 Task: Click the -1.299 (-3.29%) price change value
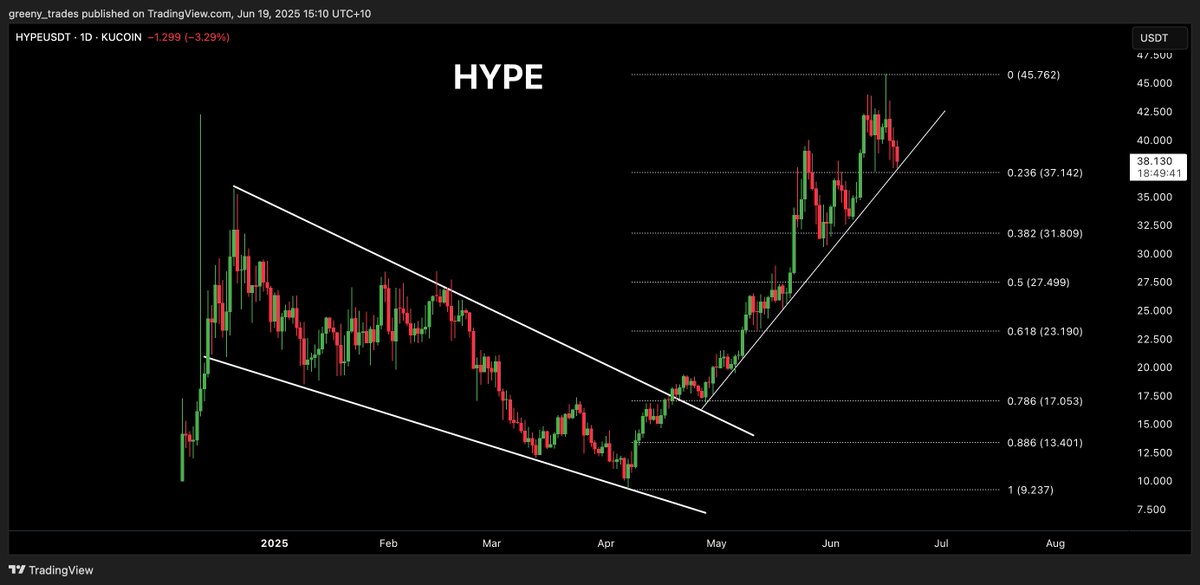tap(190, 37)
